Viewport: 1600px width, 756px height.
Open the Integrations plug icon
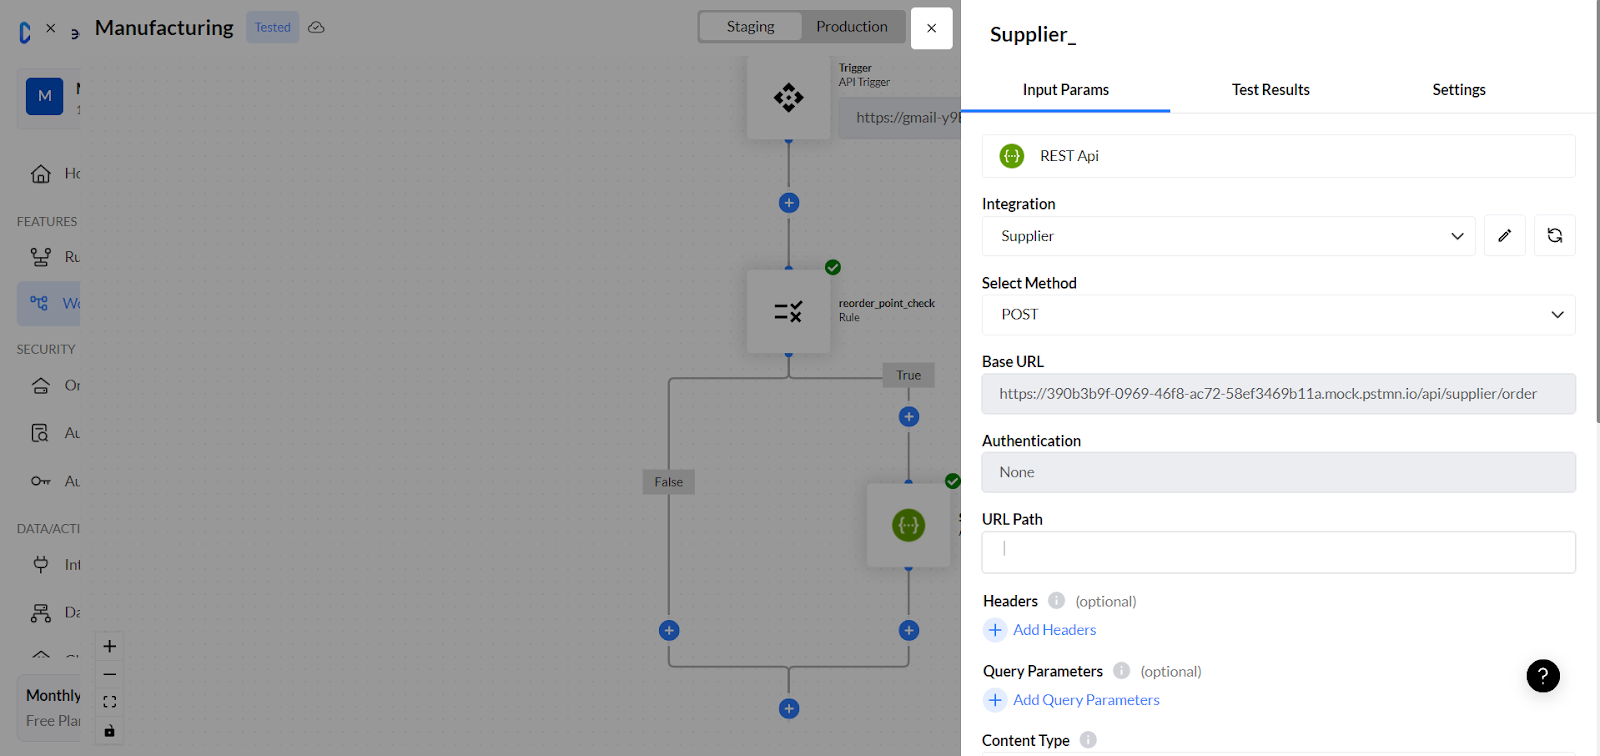click(40, 565)
